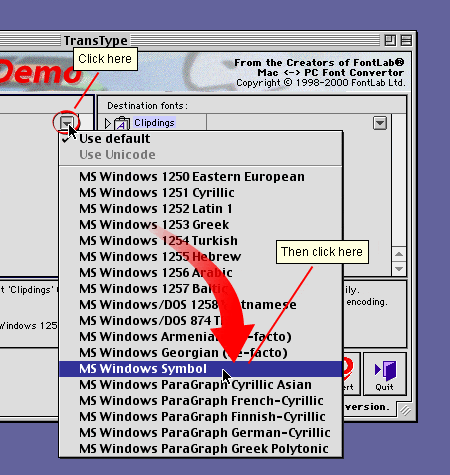Select MS Windows 1257 Baltic
This screenshot has width=450, height=475.
click(201, 289)
